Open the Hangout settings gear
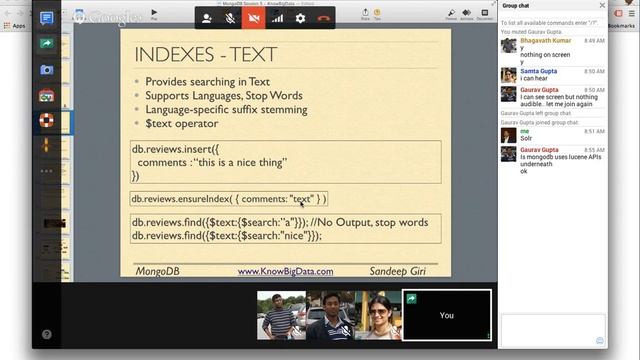 coord(300,18)
